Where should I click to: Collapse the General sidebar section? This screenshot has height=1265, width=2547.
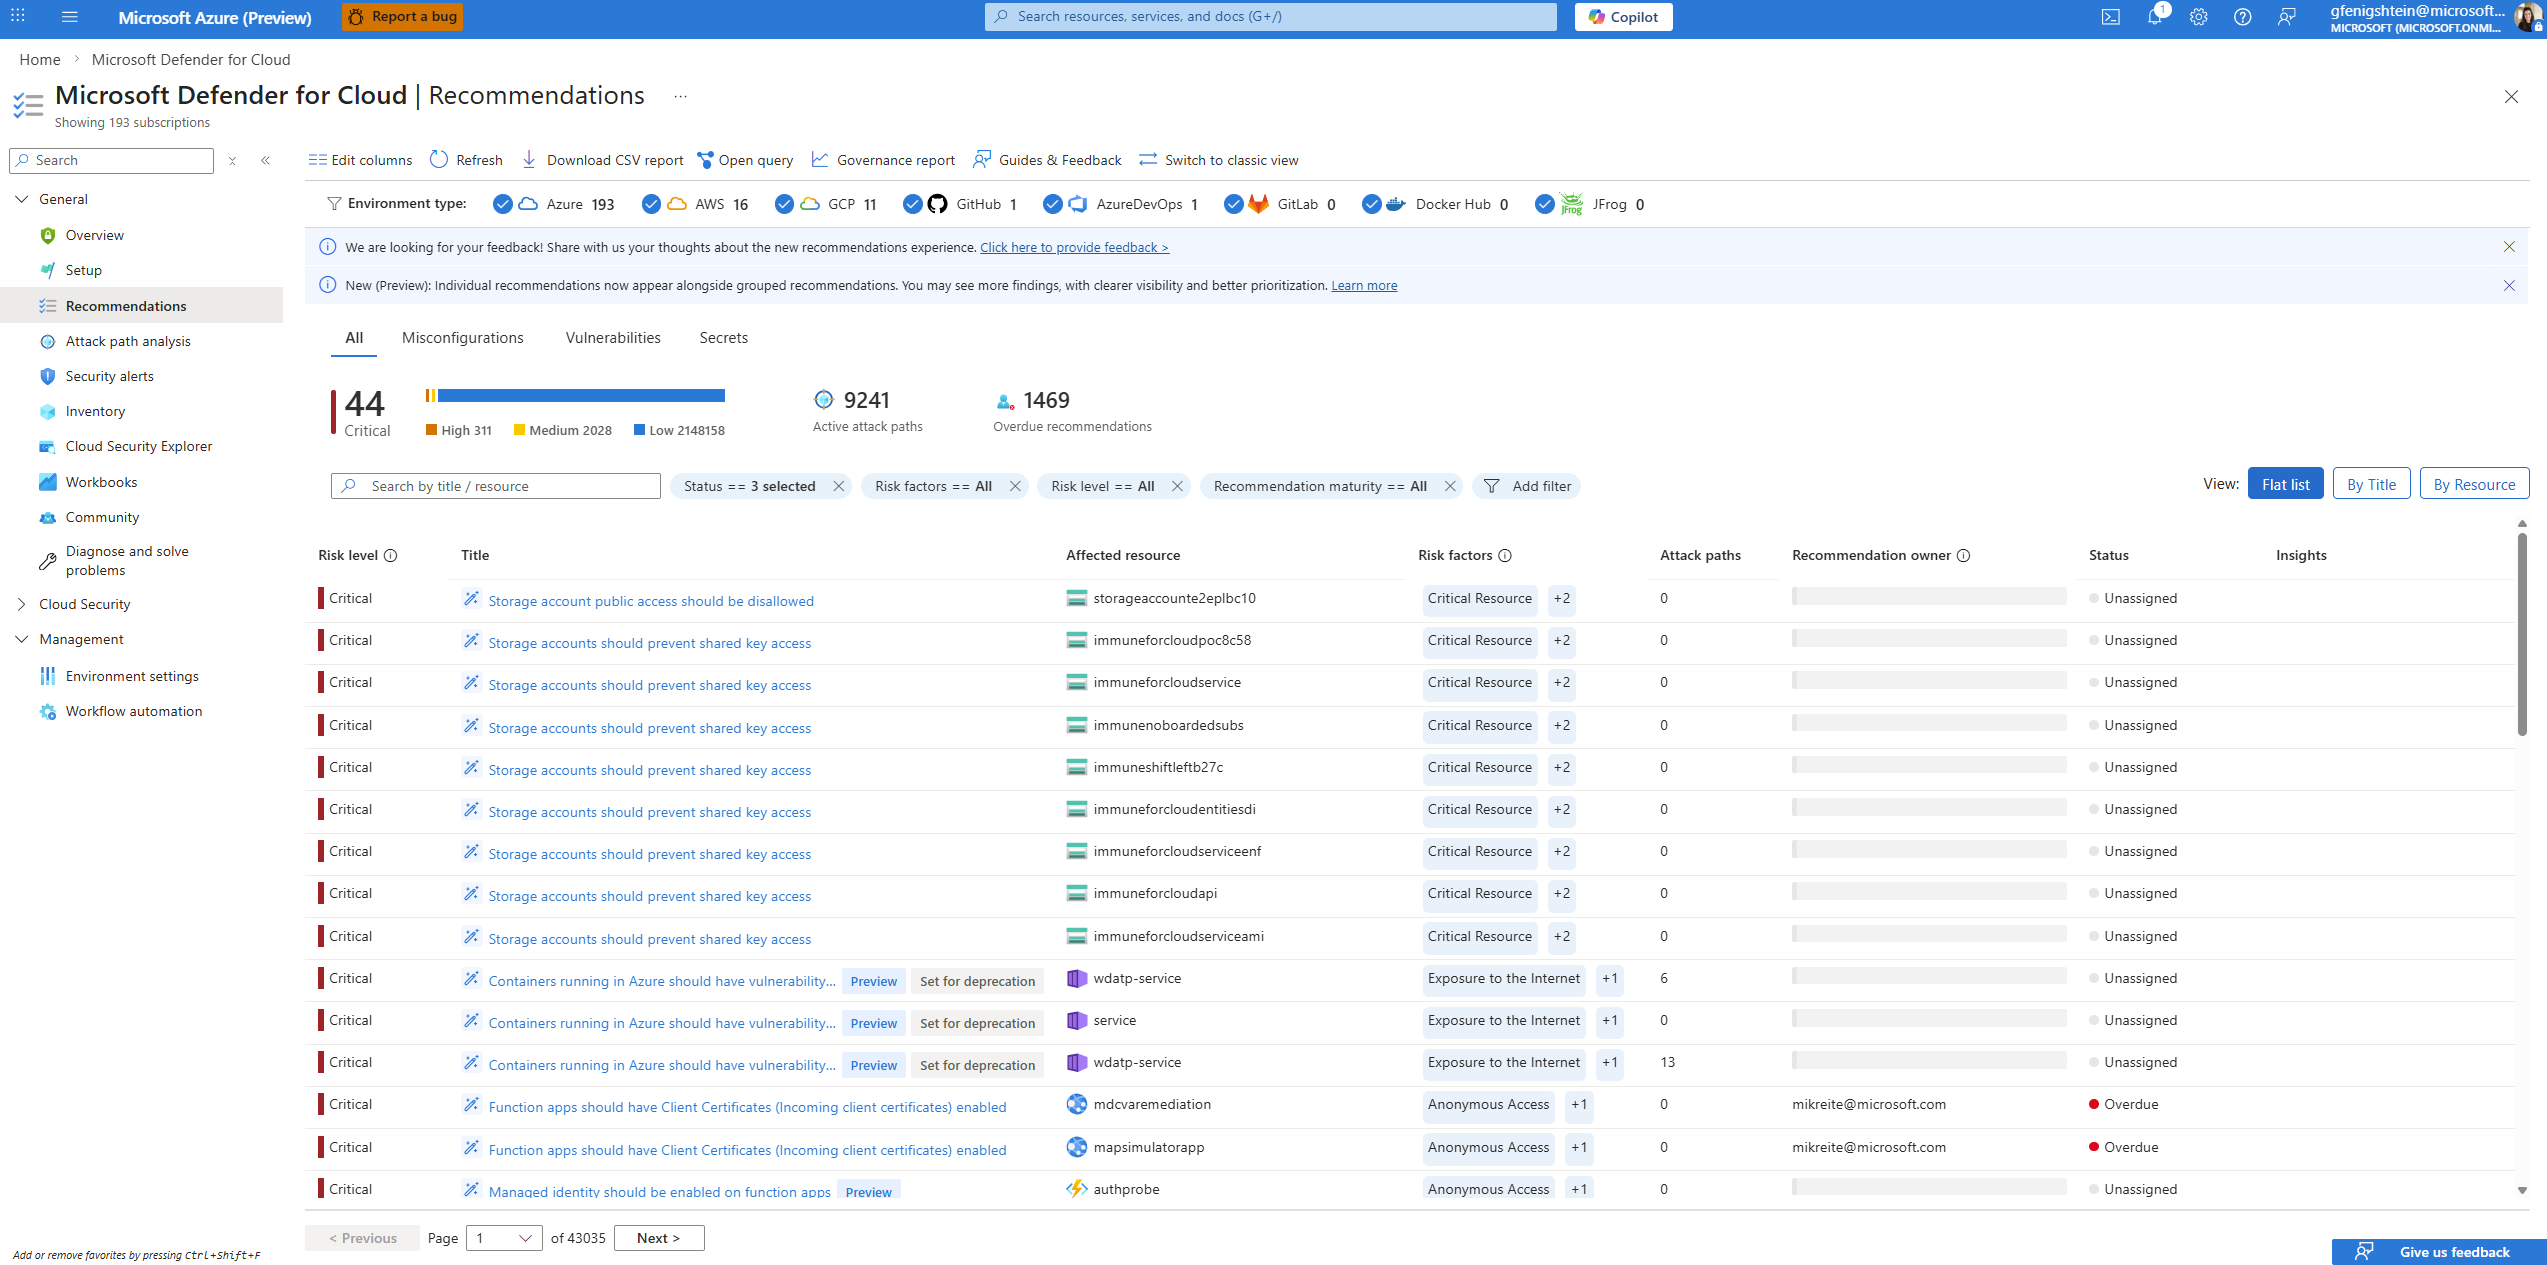[22, 199]
